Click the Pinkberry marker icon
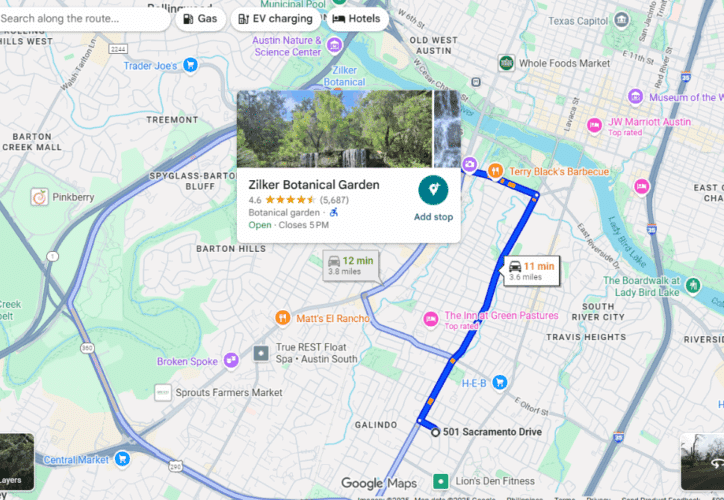The image size is (724, 500). coord(40,197)
